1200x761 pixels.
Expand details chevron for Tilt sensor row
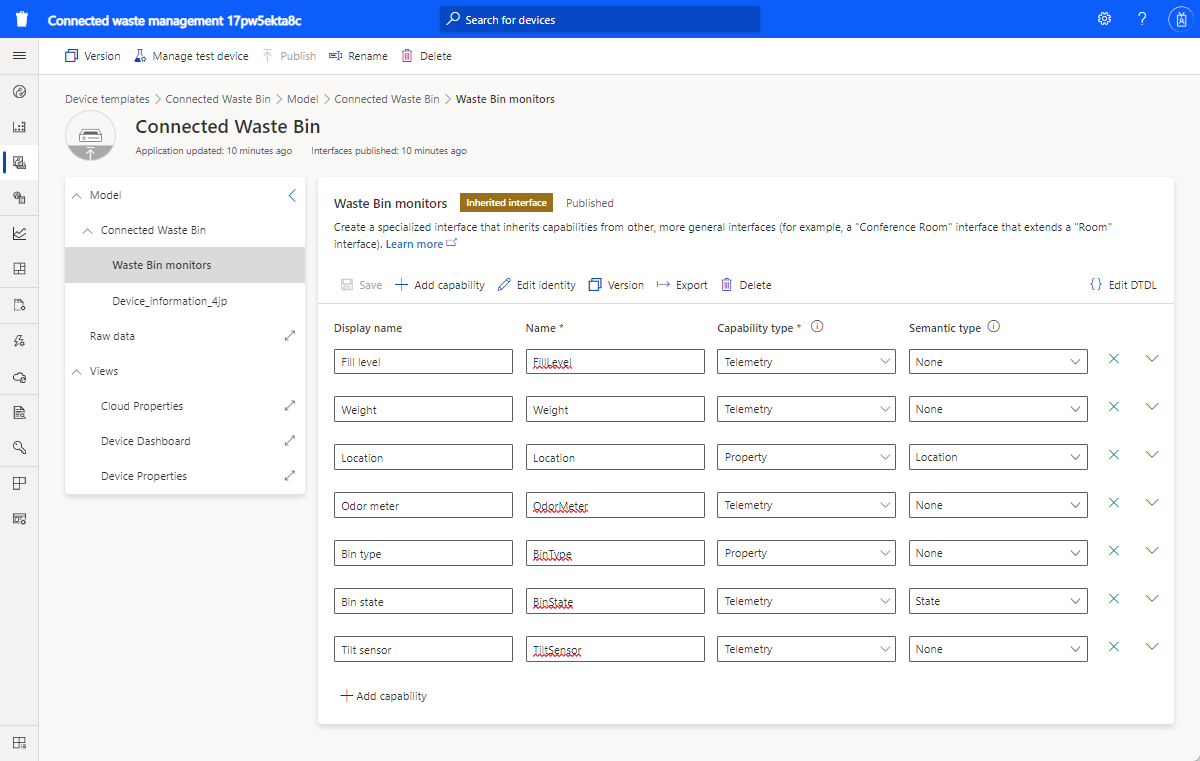[1151, 646]
